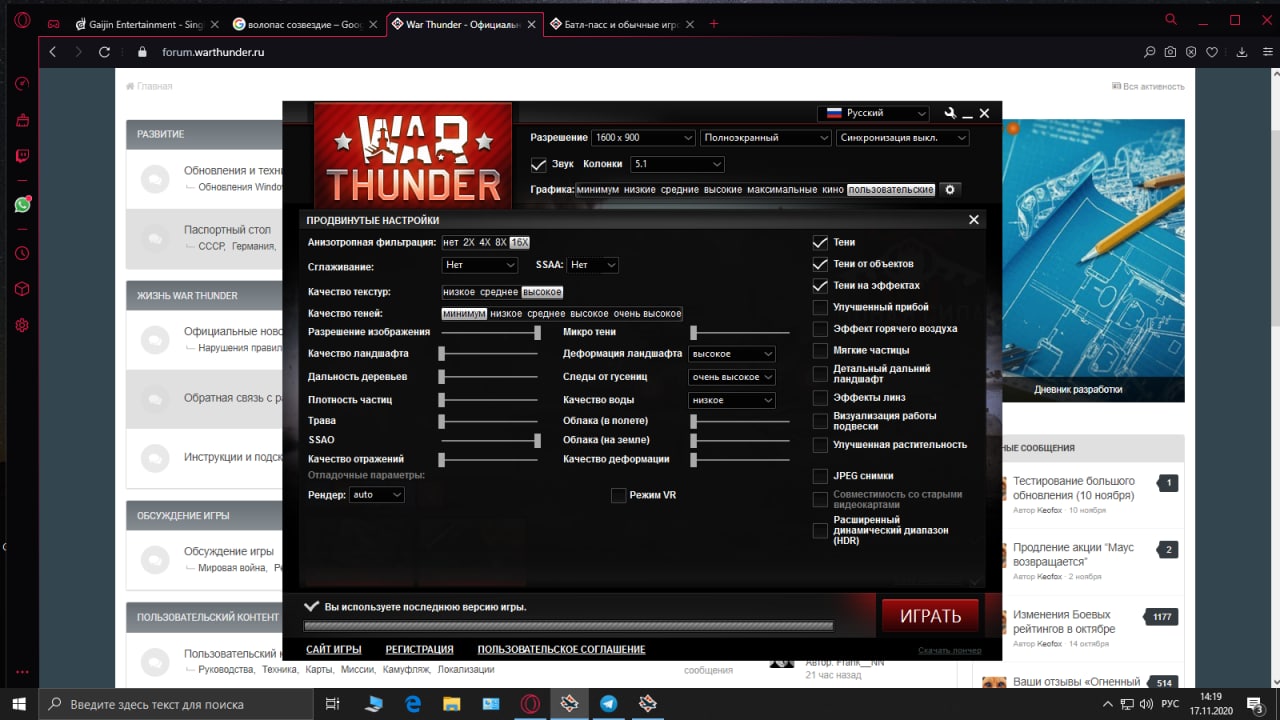Open History clock icon in Opera sidebar
This screenshot has height=720, width=1280.
tap(22, 254)
